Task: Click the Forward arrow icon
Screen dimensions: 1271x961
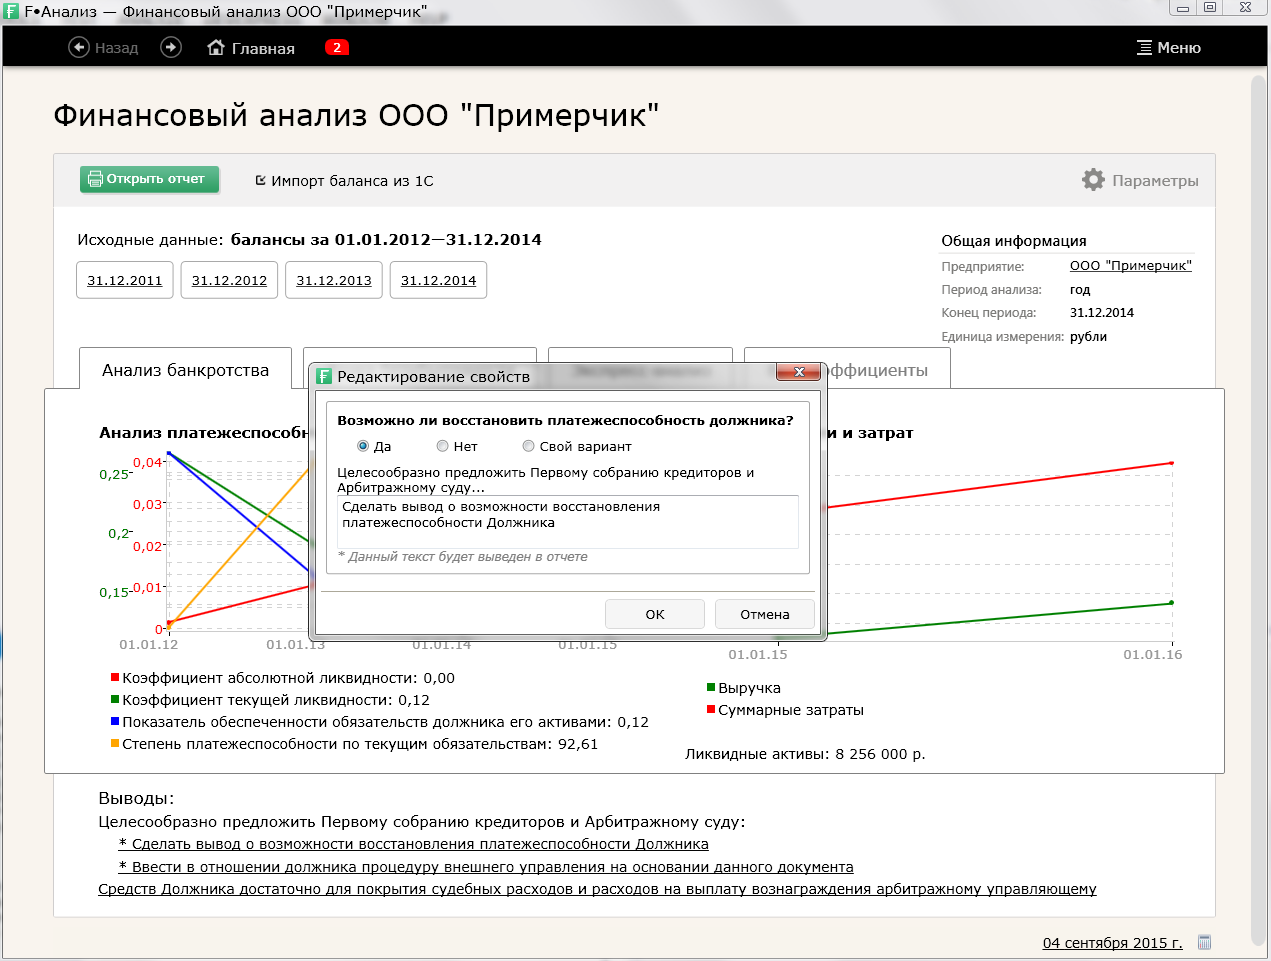Action: click(171, 47)
